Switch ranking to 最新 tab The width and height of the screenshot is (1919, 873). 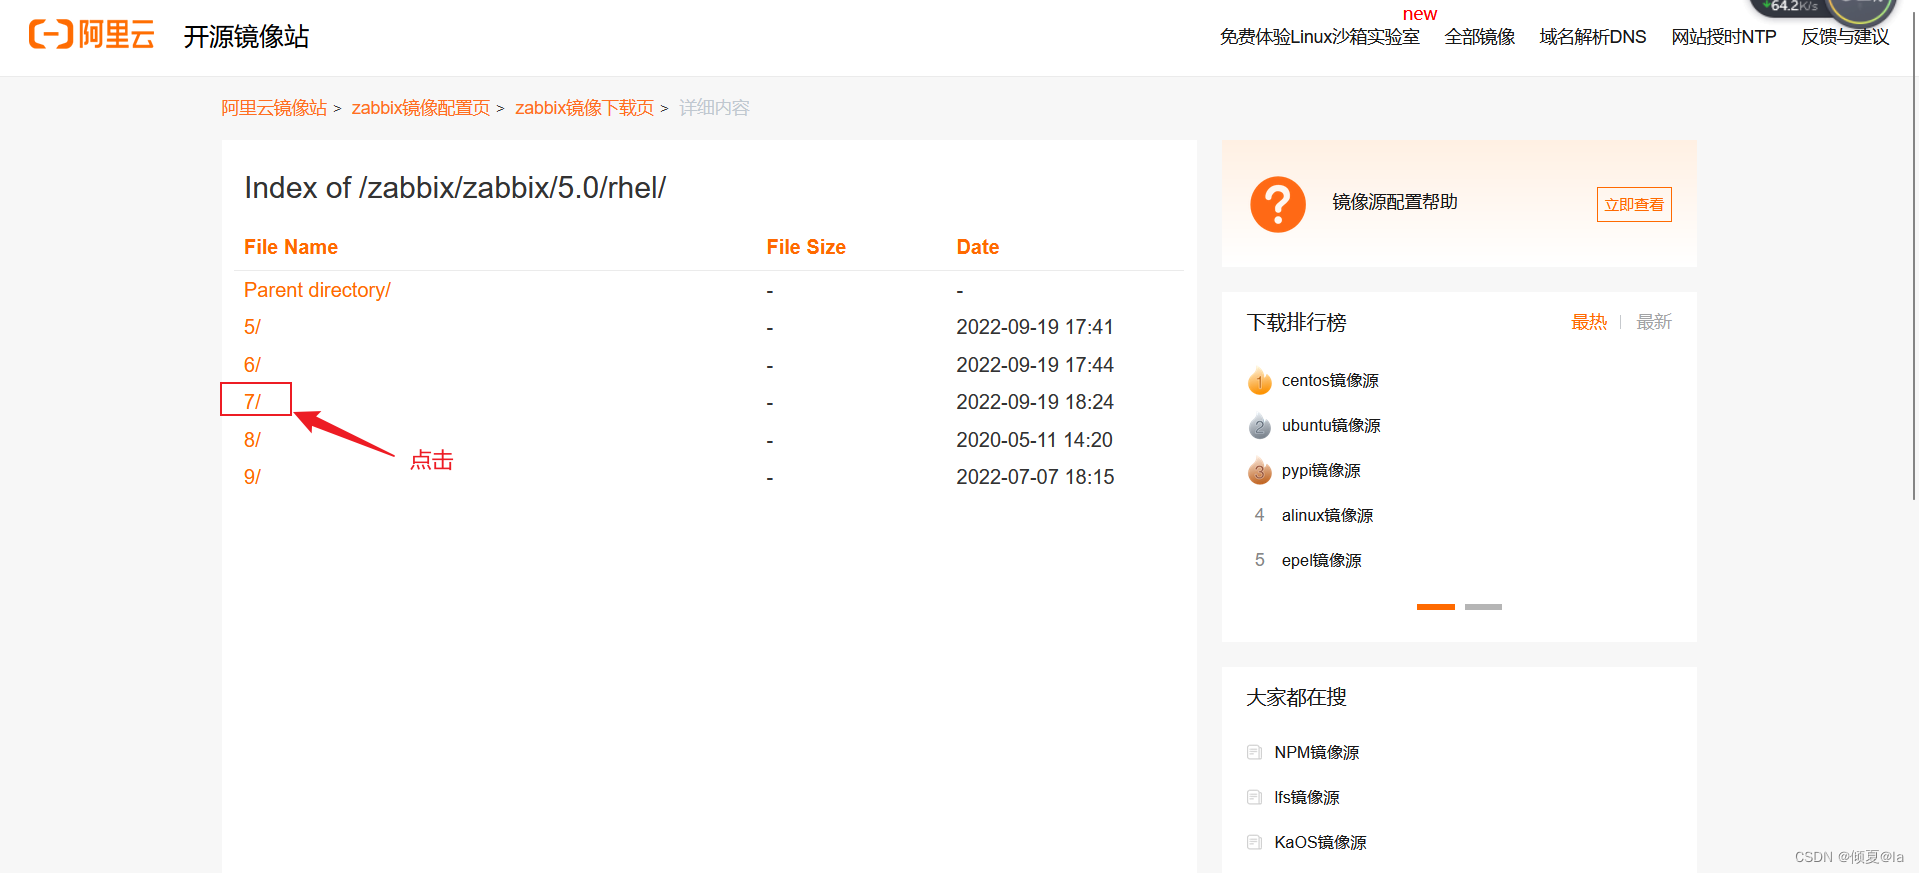click(x=1654, y=322)
